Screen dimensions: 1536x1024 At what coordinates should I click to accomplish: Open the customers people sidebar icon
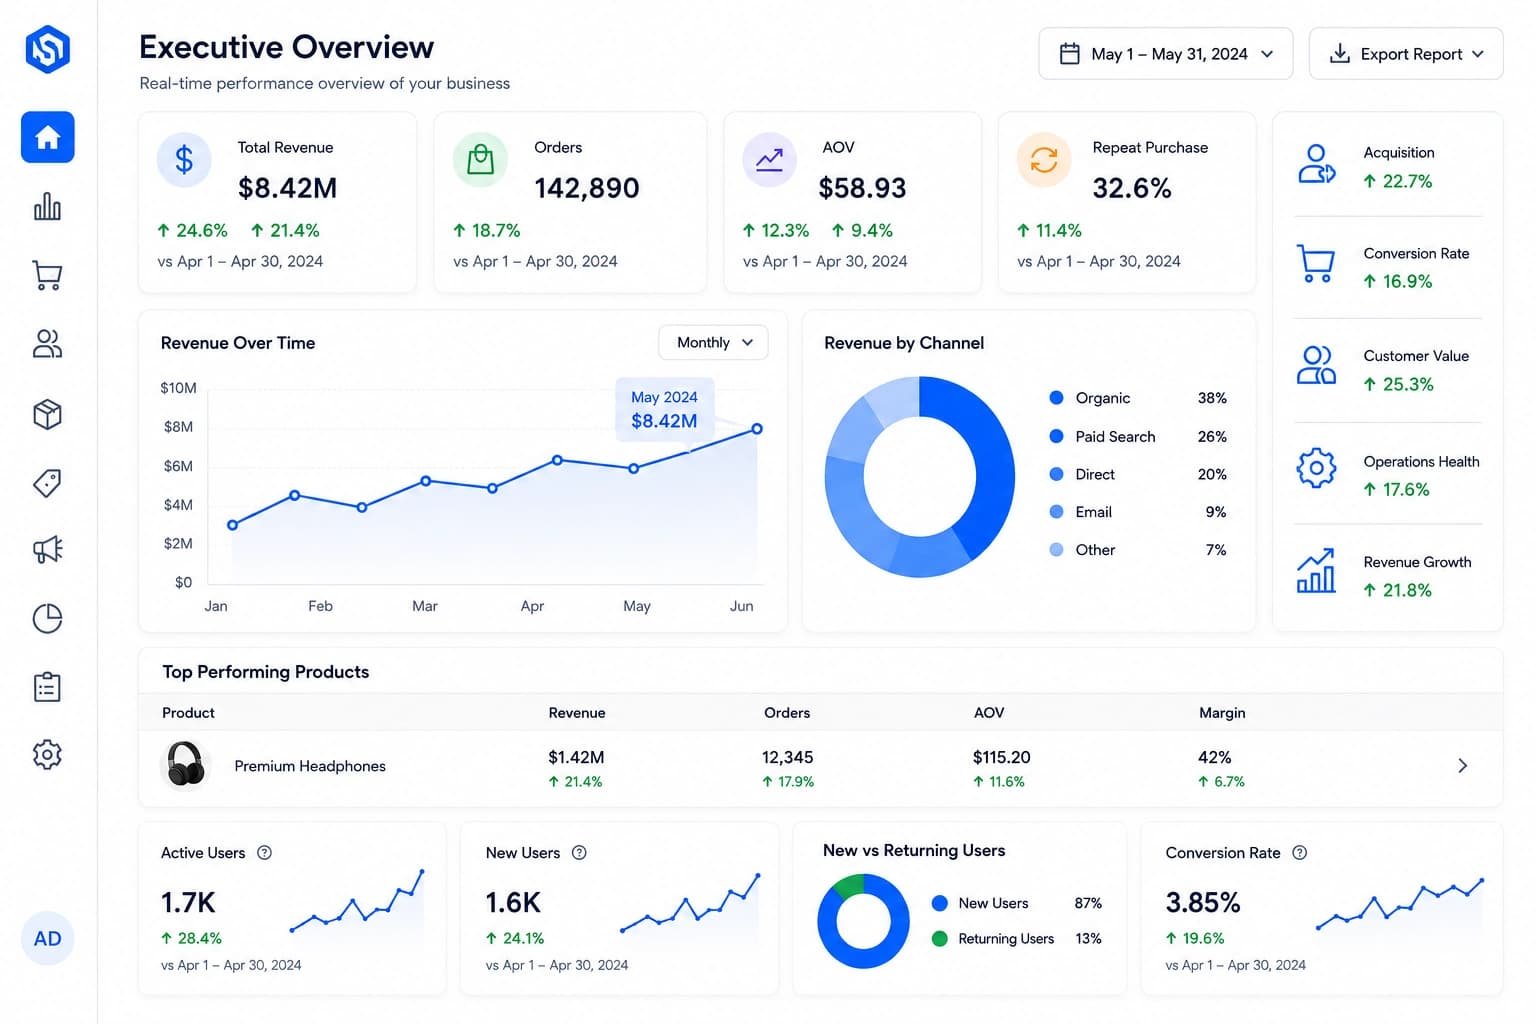click(47, 344)
